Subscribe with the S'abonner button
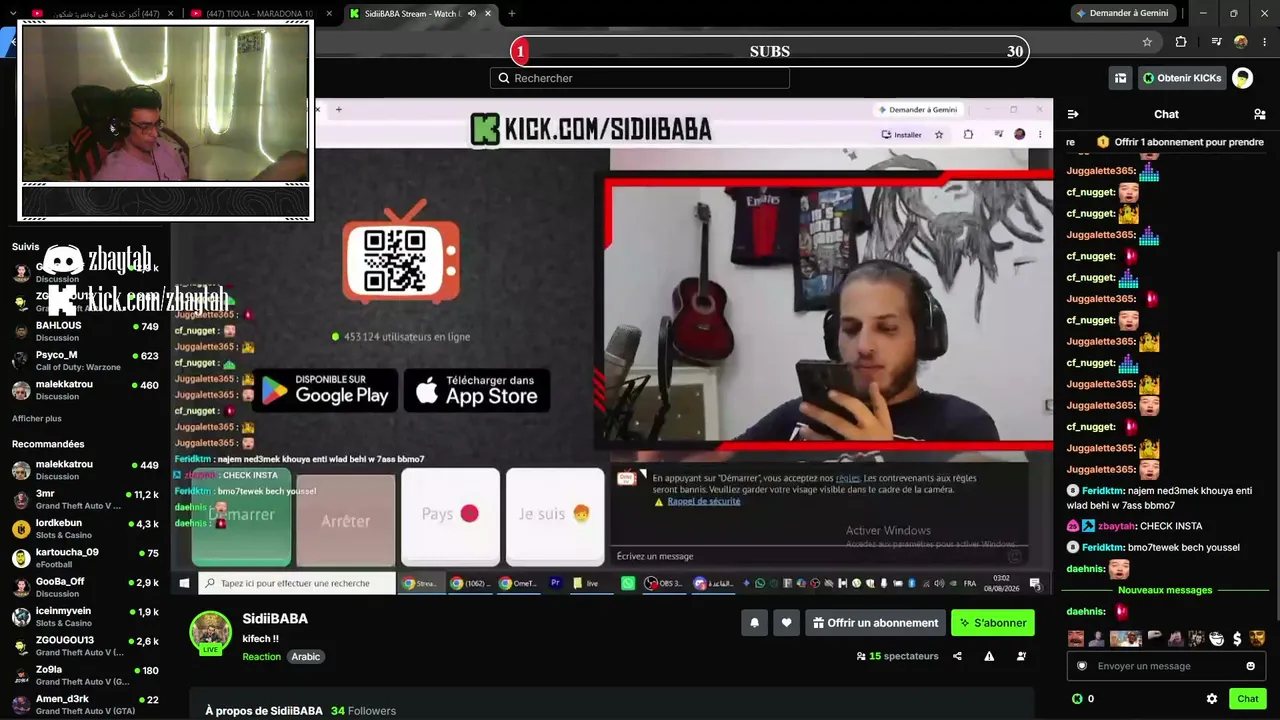This screenshot has height=720, width=1280. [993, 623]
